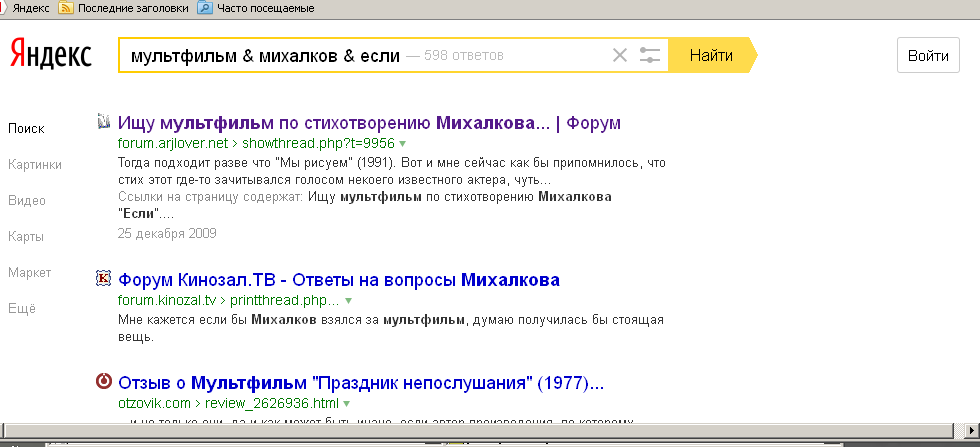The height and width of the screenshot is (447, 980).
Task: Open advanced search settings sliders icon
Action: click(650, 56)
